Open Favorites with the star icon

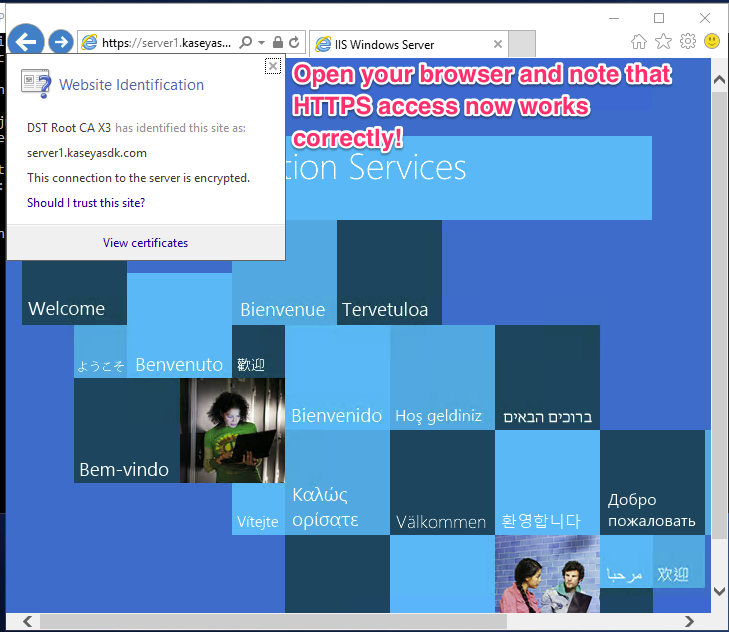click(663, 41)
